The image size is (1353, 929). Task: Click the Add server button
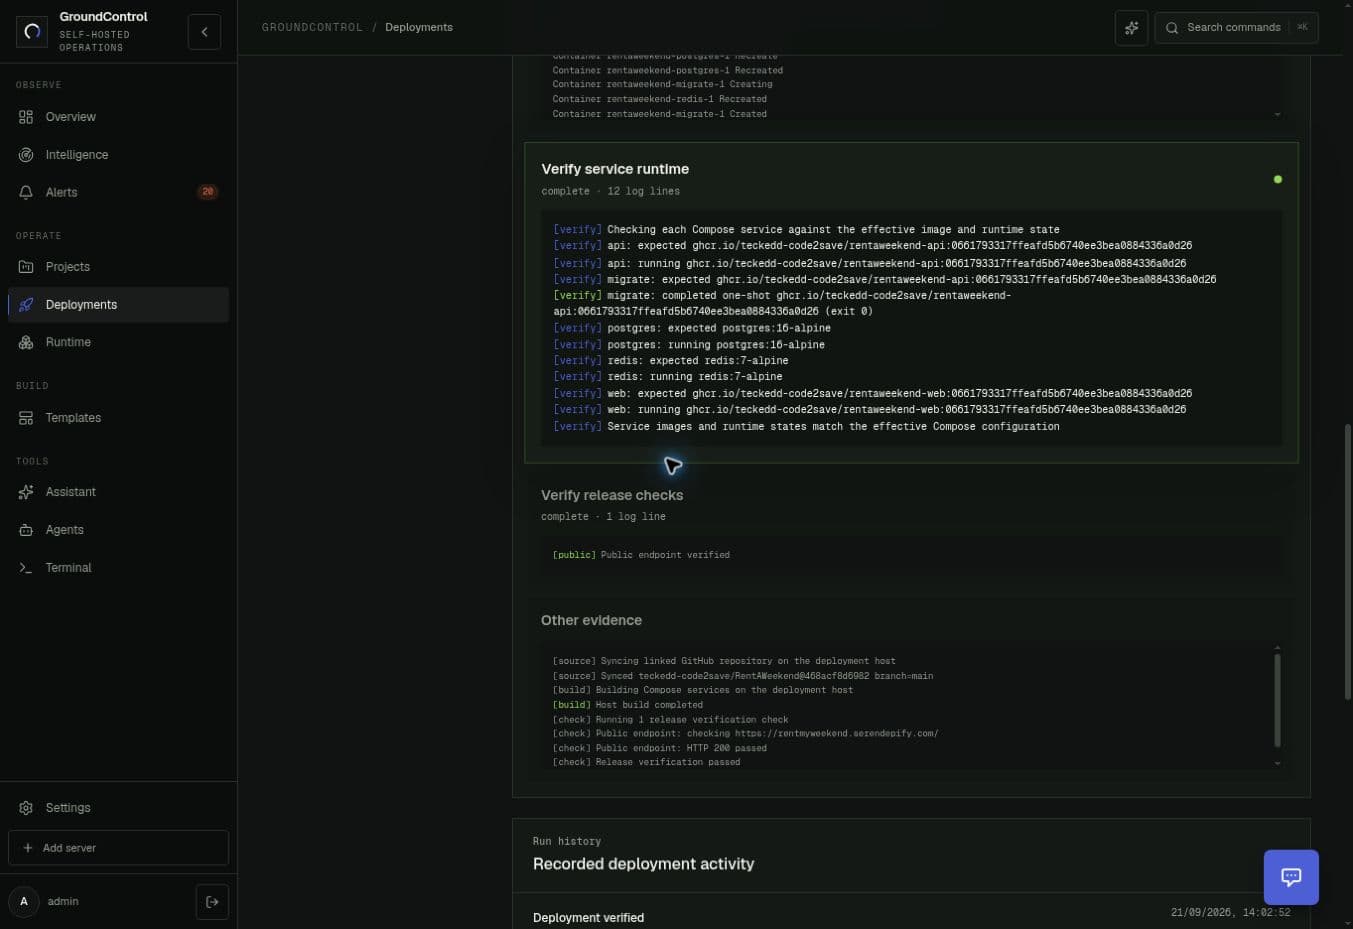click(x=118, y=848)
